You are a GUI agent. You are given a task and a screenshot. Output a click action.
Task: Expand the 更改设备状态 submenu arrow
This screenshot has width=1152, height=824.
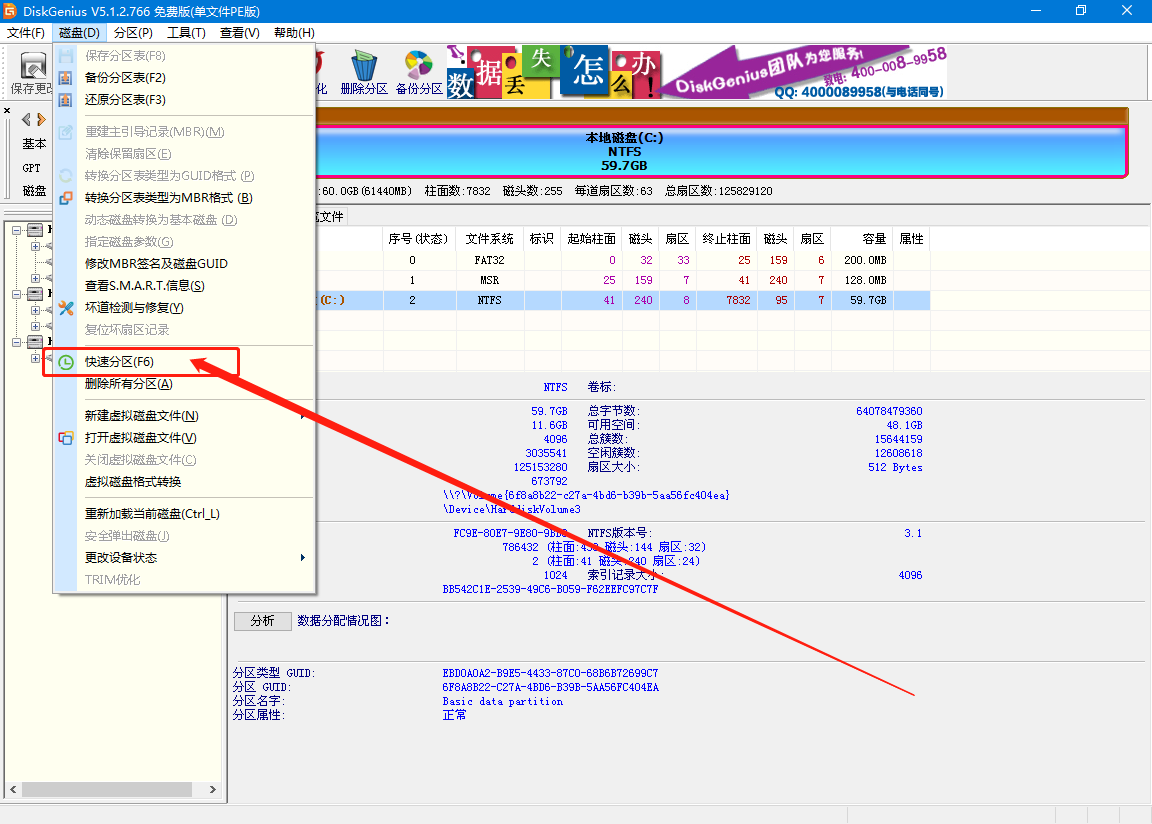pos(303,558)
